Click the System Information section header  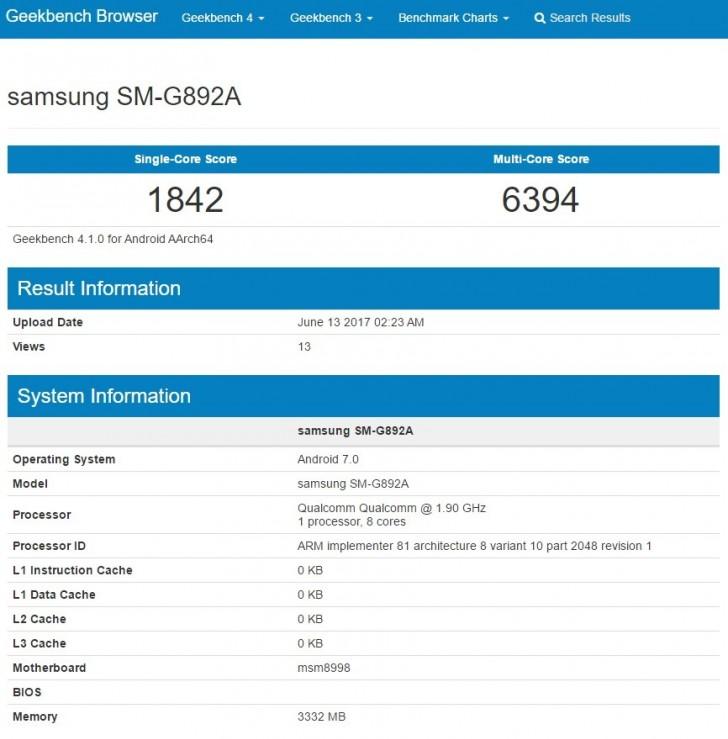pos(104,396)
